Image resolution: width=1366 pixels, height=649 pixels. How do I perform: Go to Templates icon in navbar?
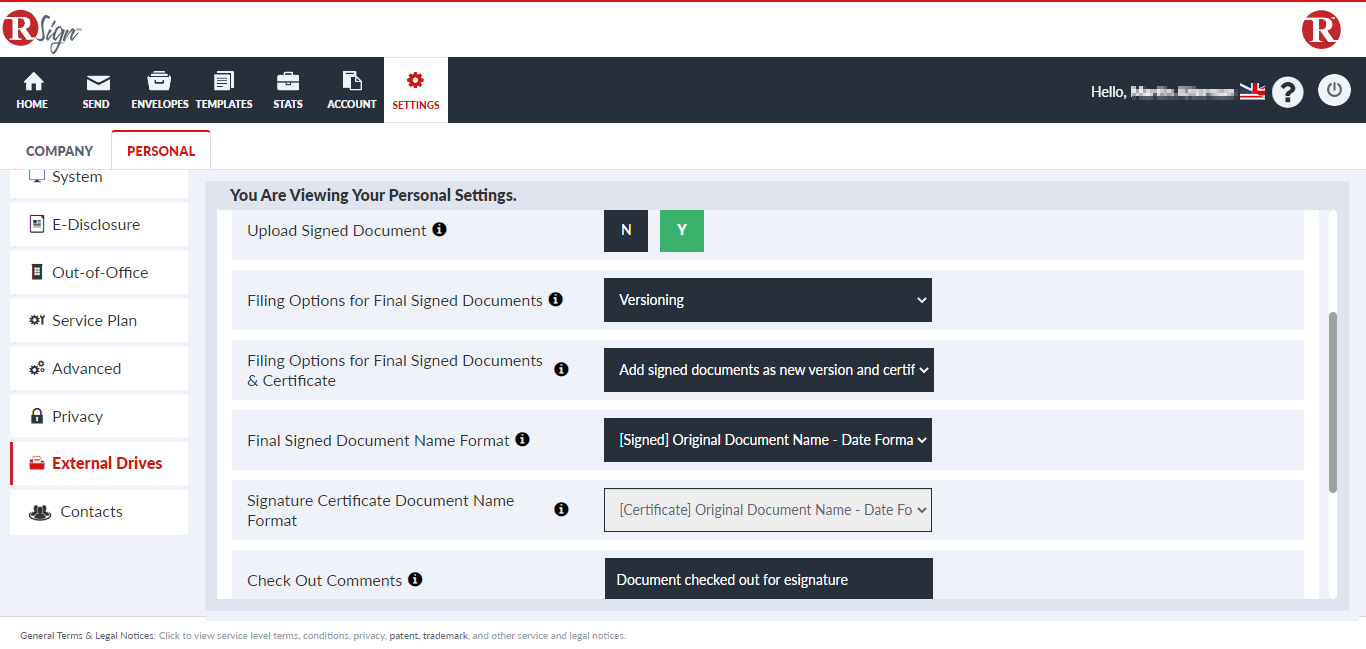[x=224, y=82]
